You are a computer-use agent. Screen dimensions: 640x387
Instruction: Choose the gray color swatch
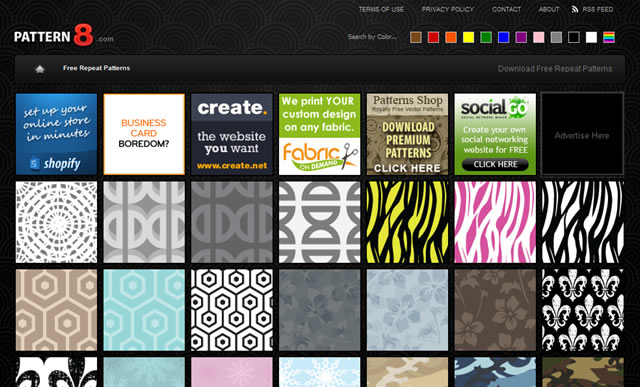[556, 38]
